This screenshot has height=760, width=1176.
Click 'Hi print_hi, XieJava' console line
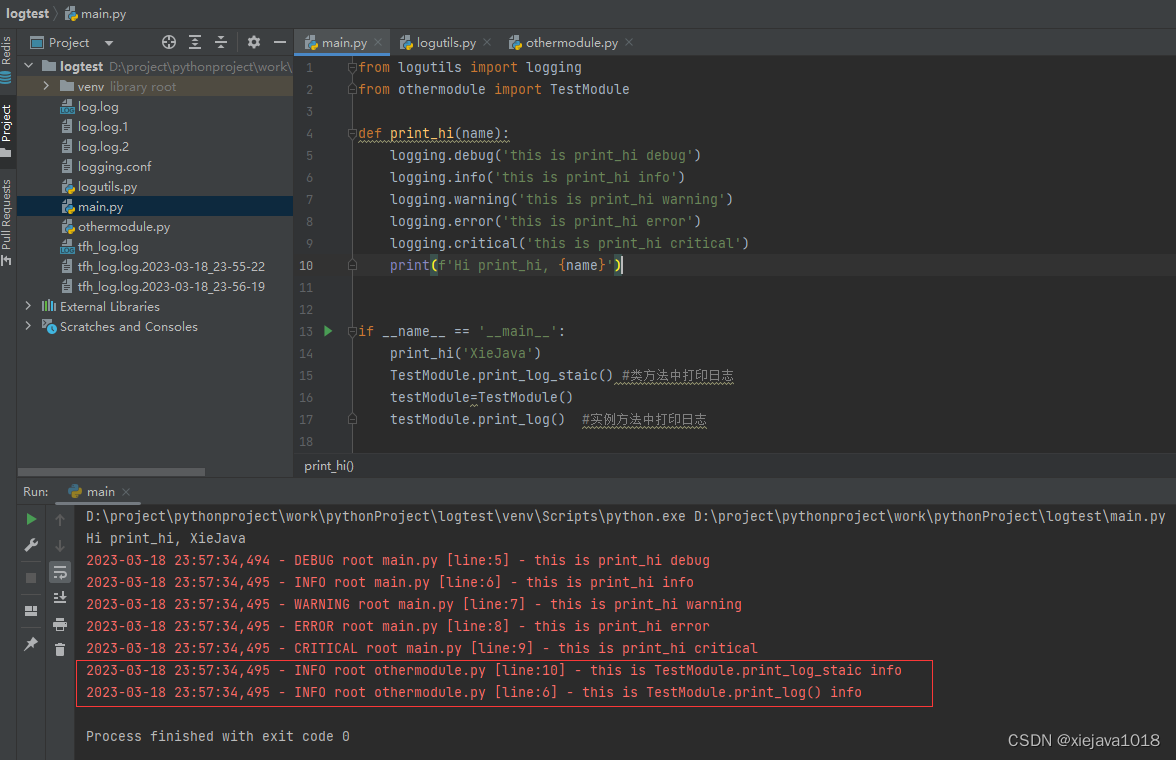[166, 538]
